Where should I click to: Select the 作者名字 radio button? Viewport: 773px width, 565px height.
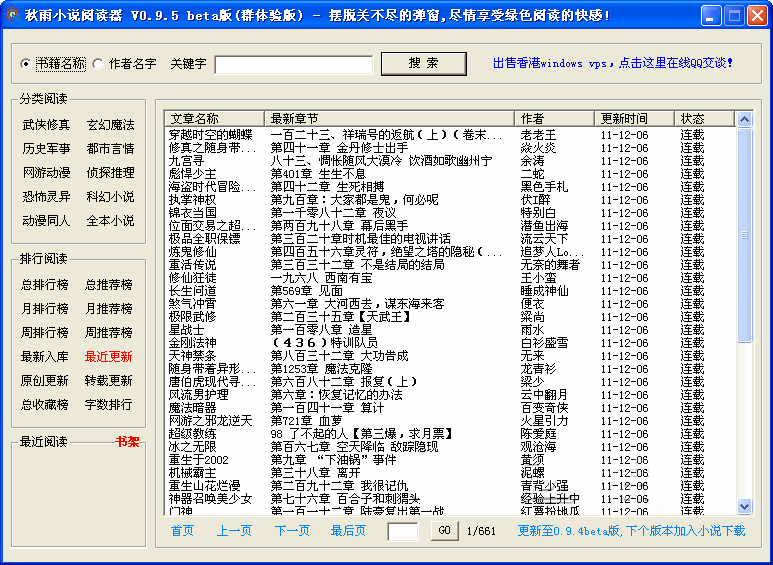pyautogui.click(x=98, y=64)
